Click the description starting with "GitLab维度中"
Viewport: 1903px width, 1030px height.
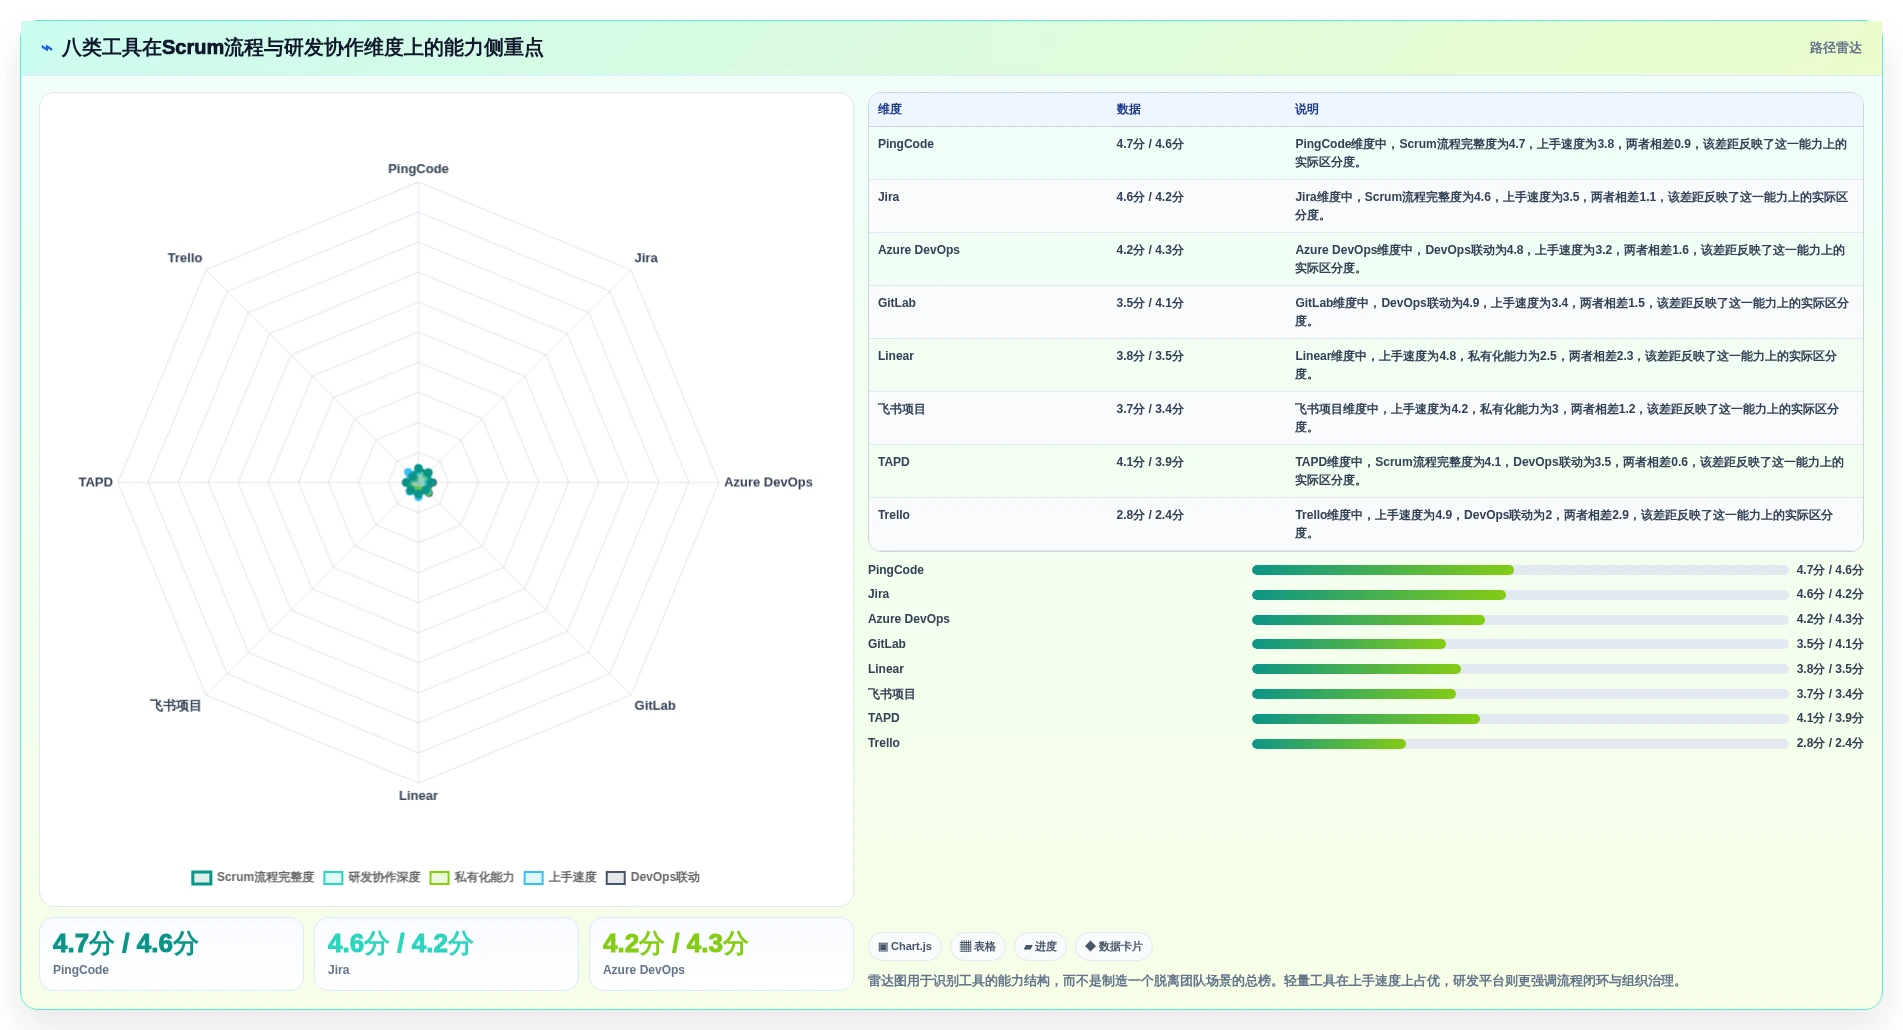click(x=1572, y=312)
